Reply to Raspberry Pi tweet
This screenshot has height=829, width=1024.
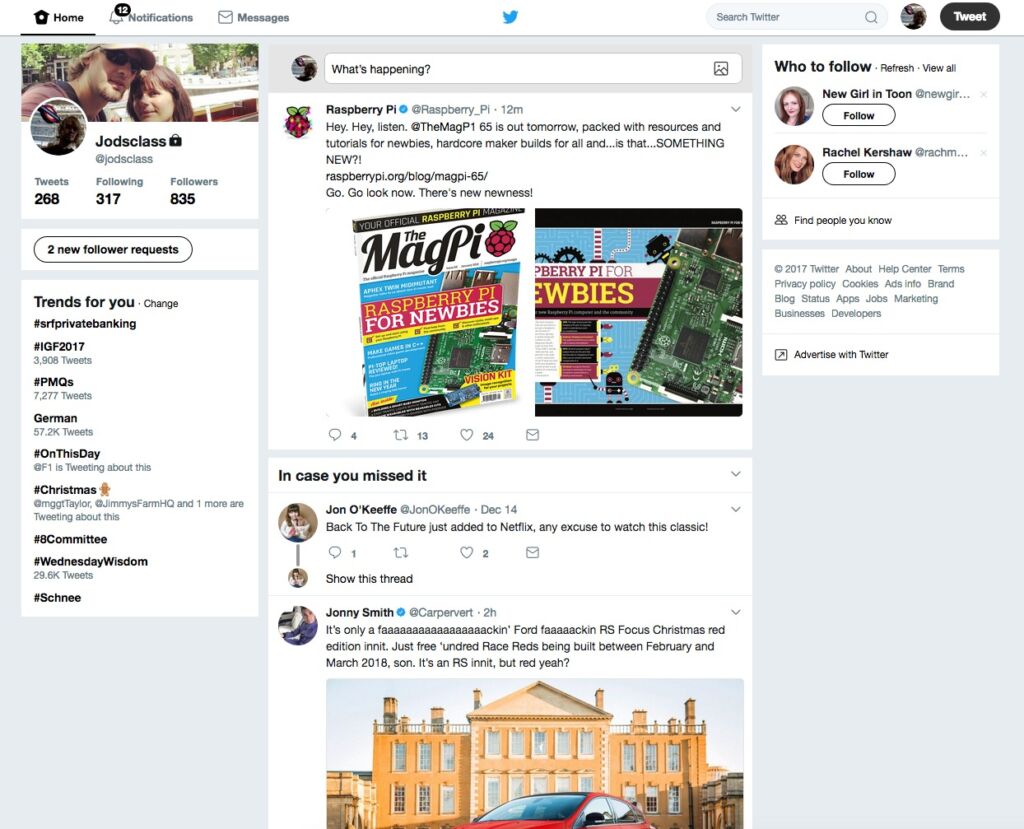pos(335,435)
